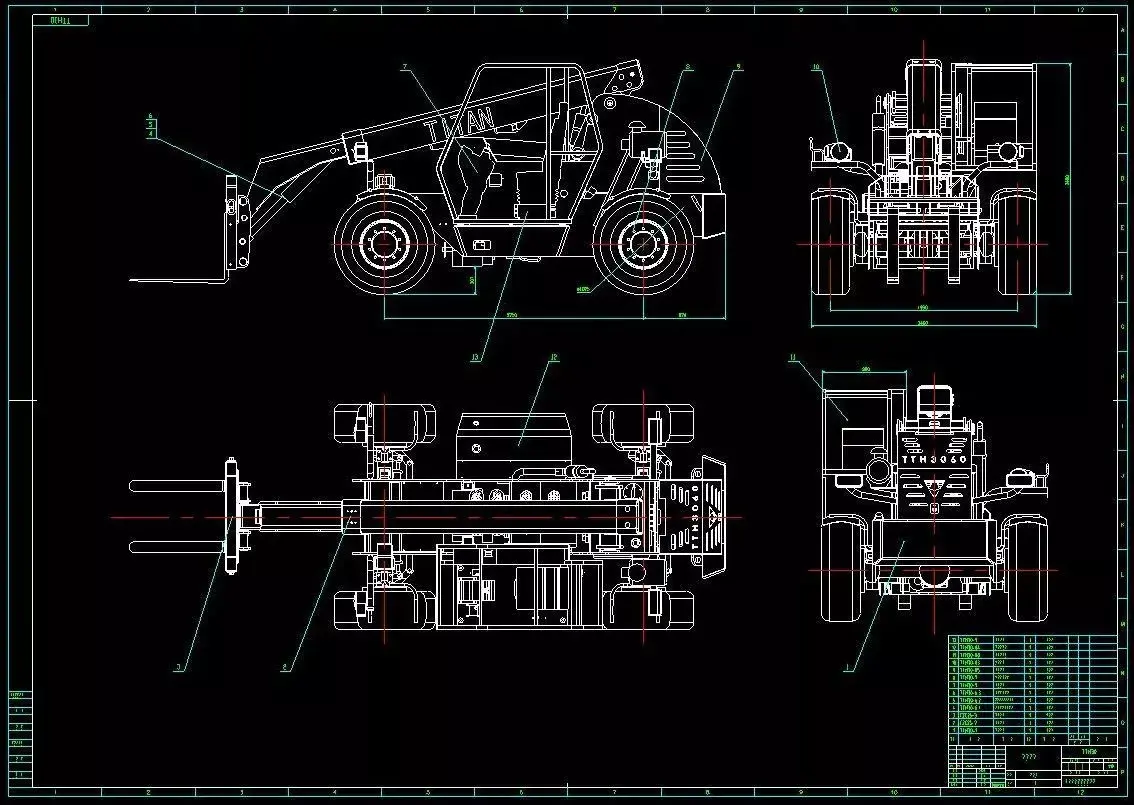
Task: Select part callout number 8
Action: coord(687,67)
